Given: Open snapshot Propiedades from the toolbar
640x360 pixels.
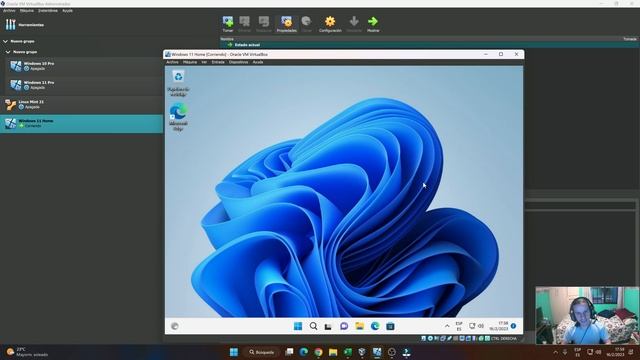Looking at the screenshot, I should [287, 24].
